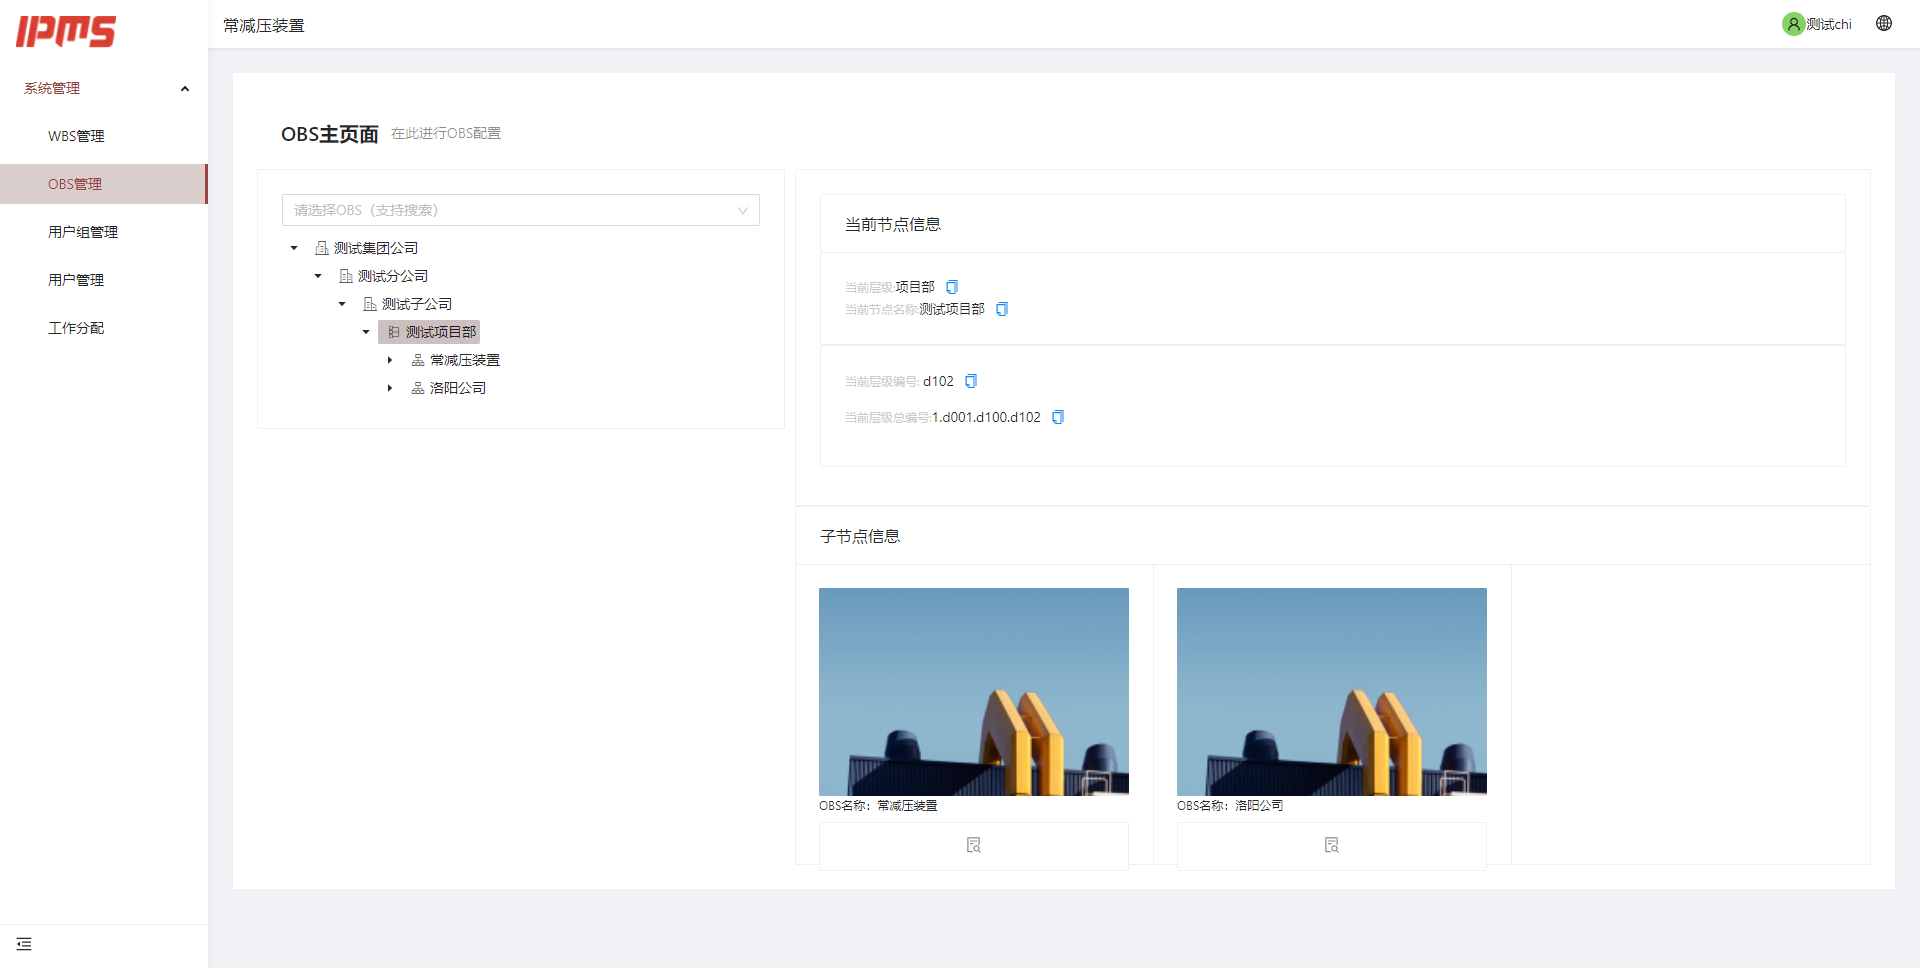This screenshot has width=1920, height=968.
Task: Open WBS管理 in the sidebar
Action: pos(104,136)
